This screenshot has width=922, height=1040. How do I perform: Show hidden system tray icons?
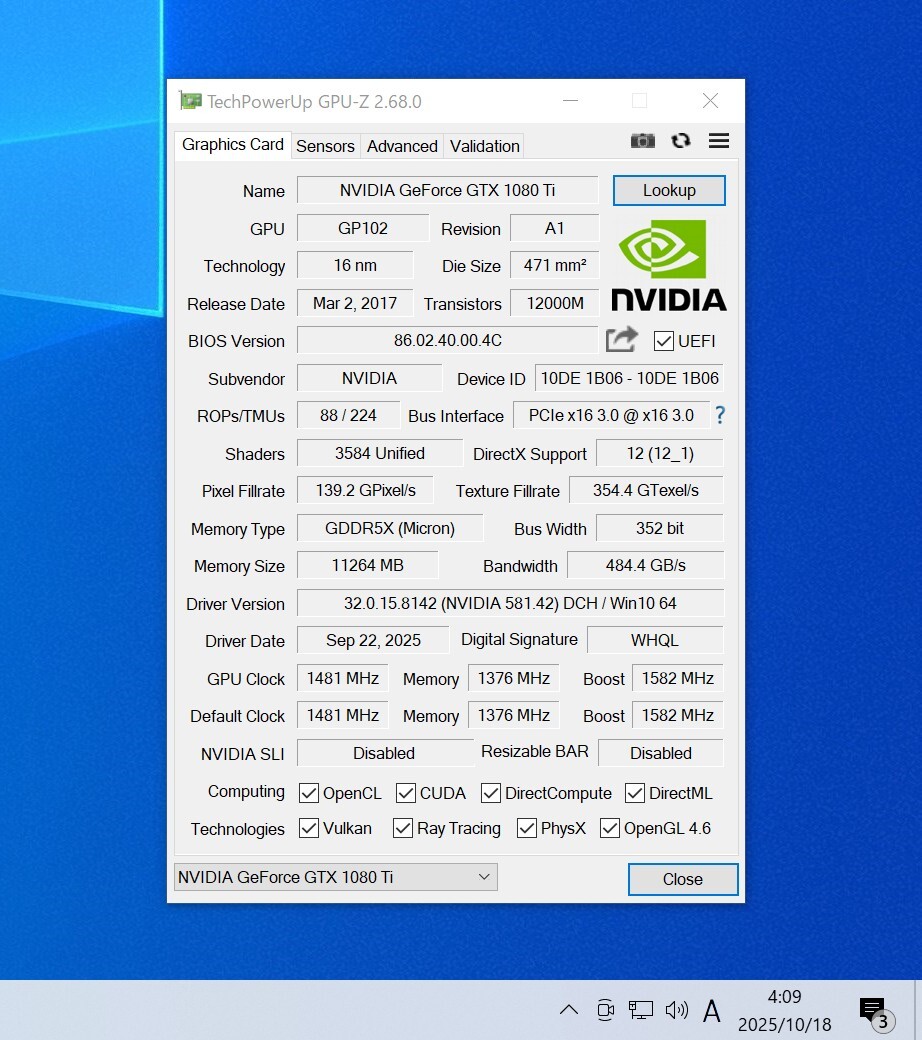568,1010
